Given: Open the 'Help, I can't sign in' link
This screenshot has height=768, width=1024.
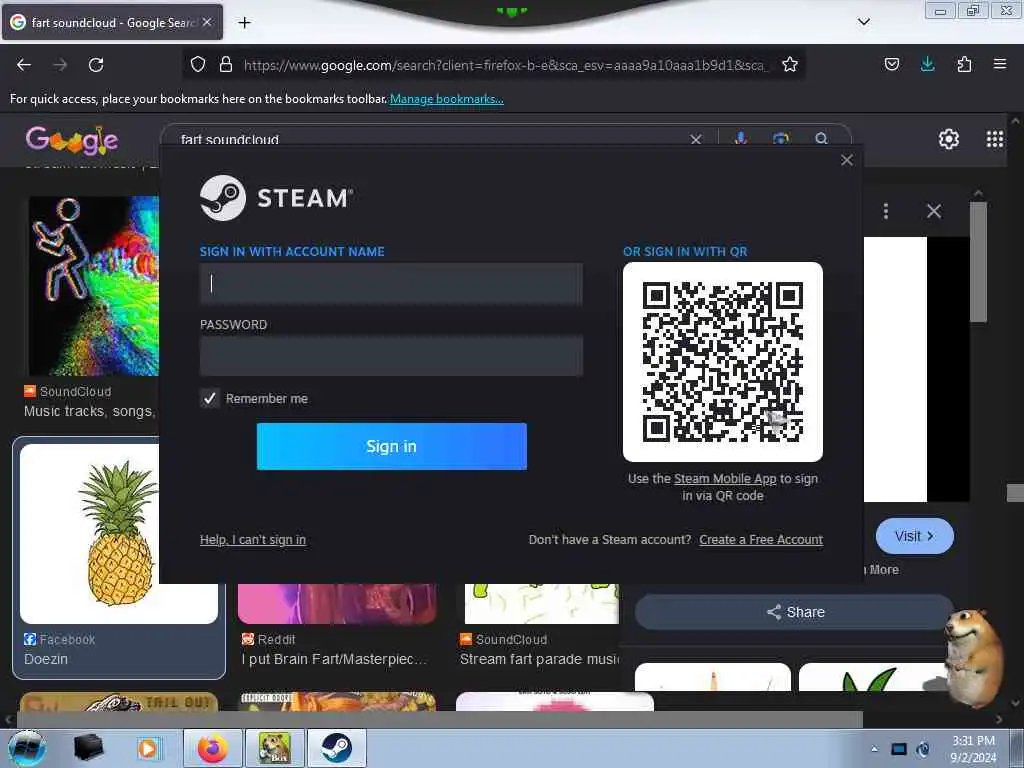Looking at the screenshot, I should tap(253, 539).
